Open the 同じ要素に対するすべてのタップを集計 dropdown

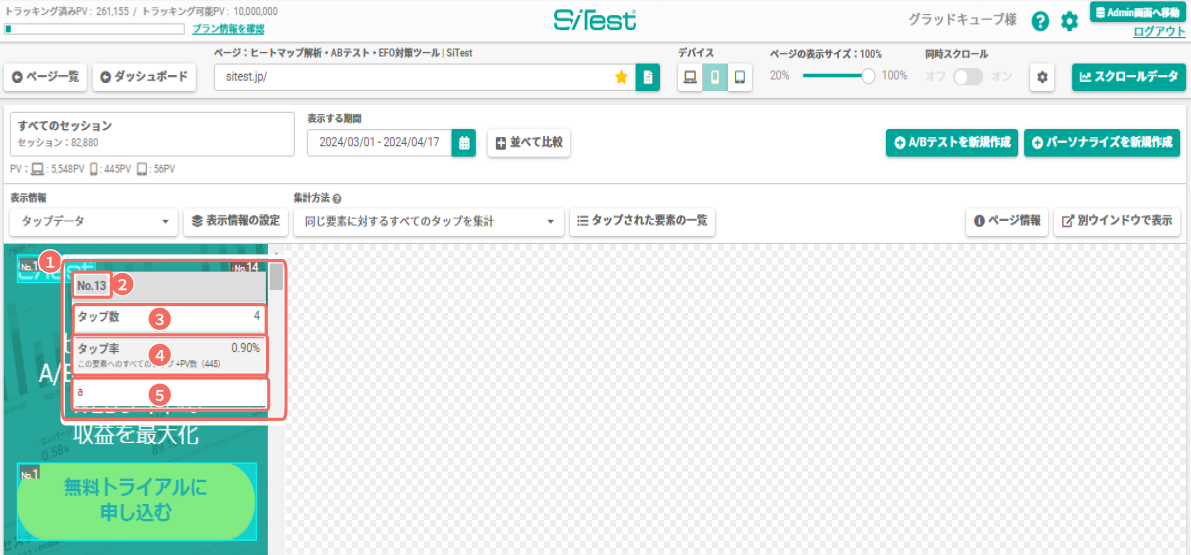pos(428,221)
